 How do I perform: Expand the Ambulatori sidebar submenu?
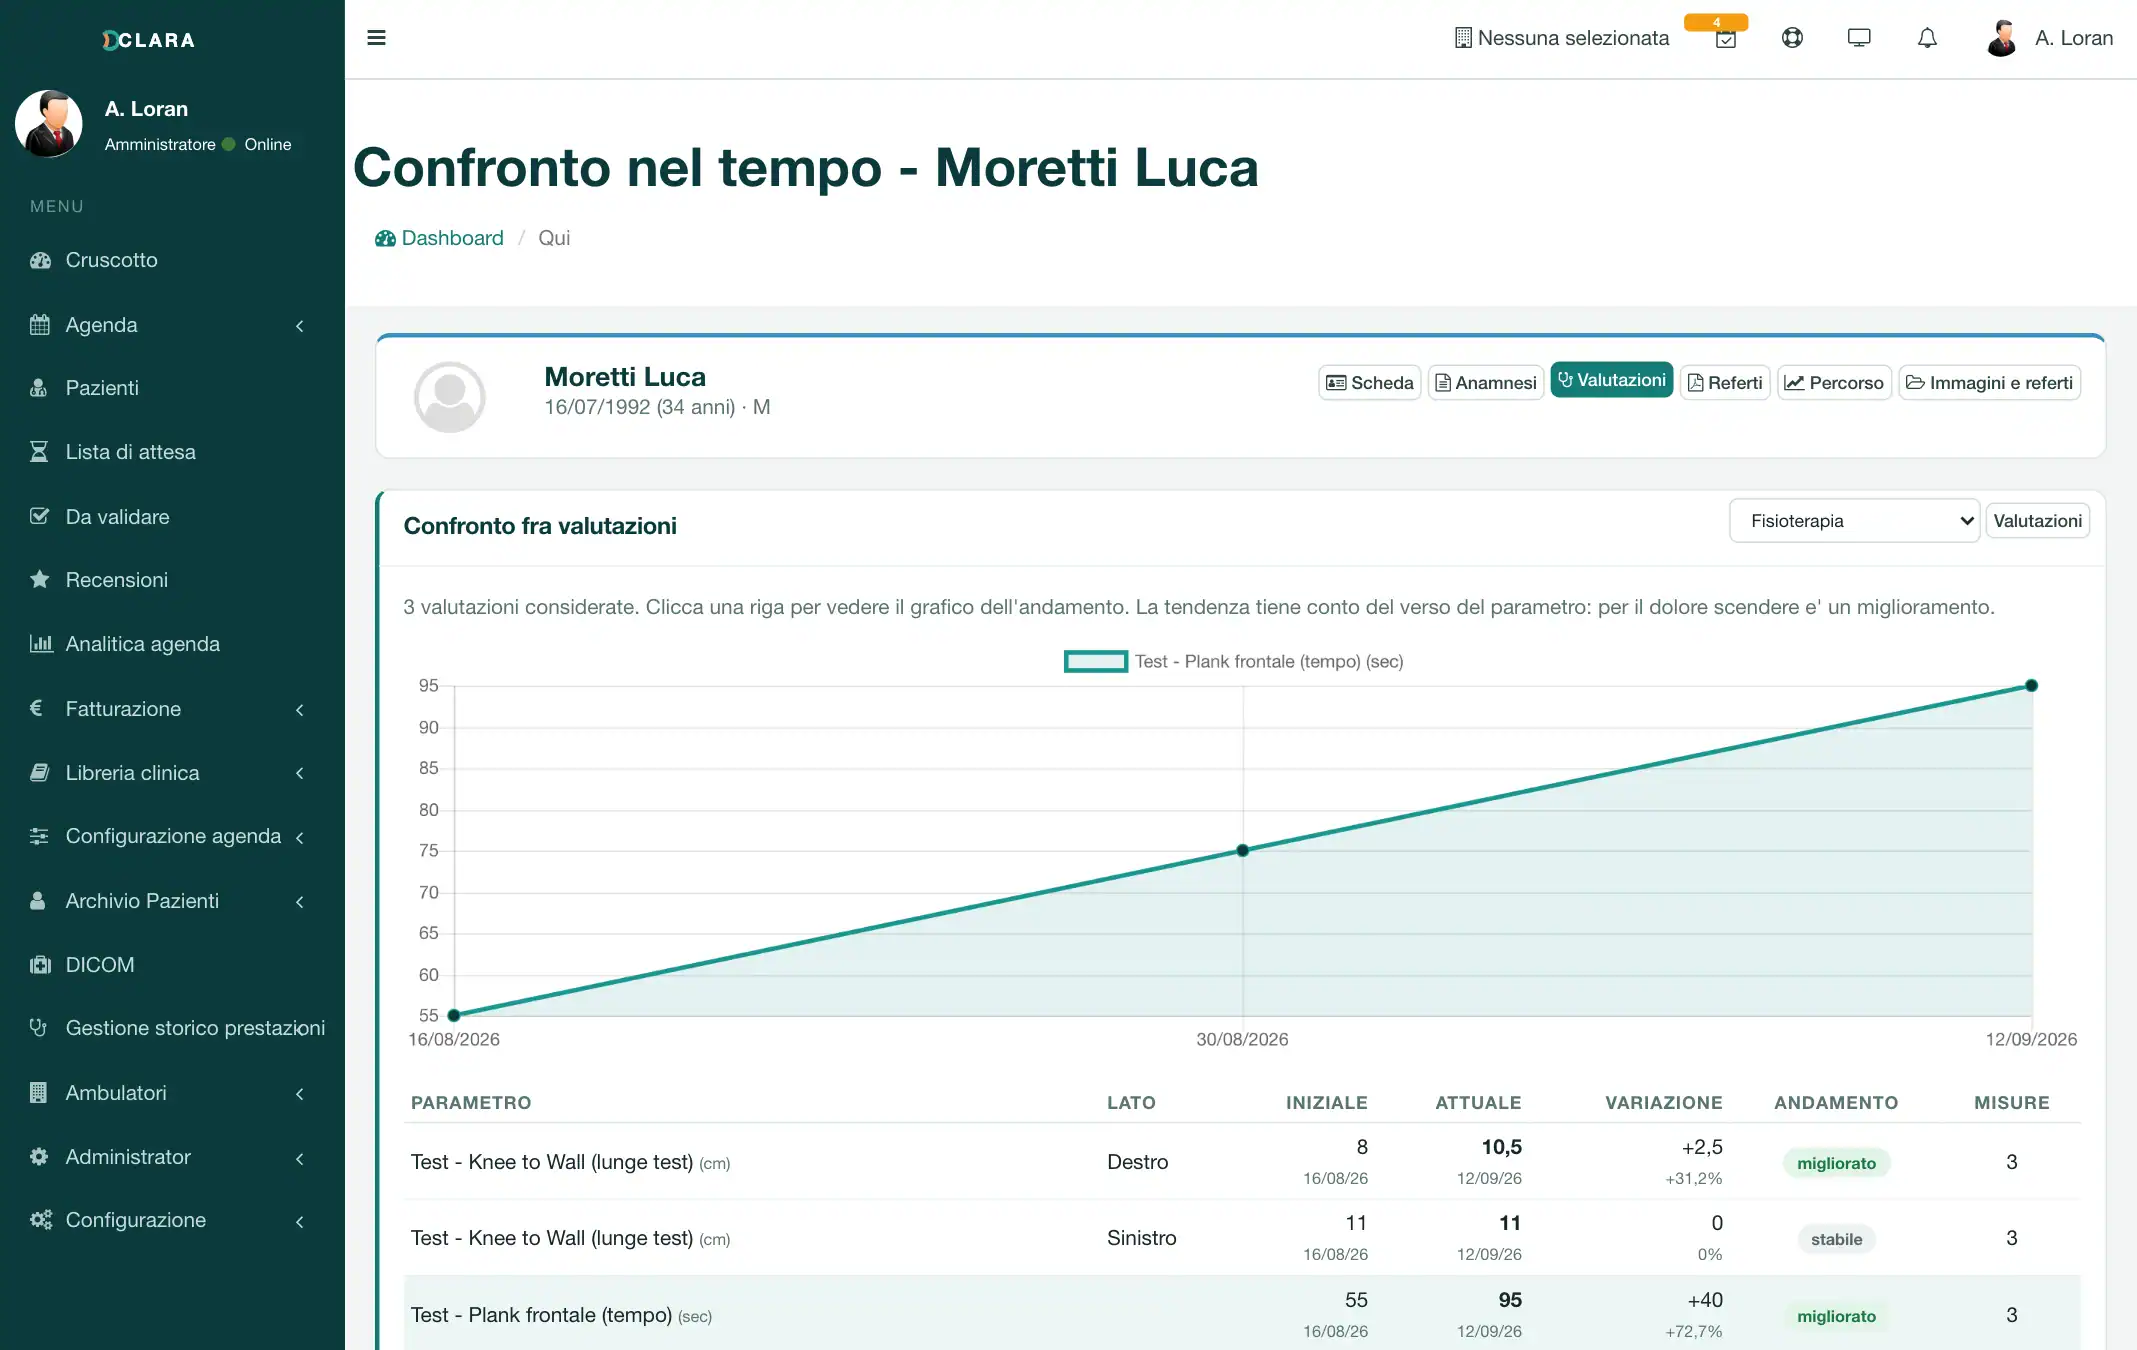tap(299, 1093)
